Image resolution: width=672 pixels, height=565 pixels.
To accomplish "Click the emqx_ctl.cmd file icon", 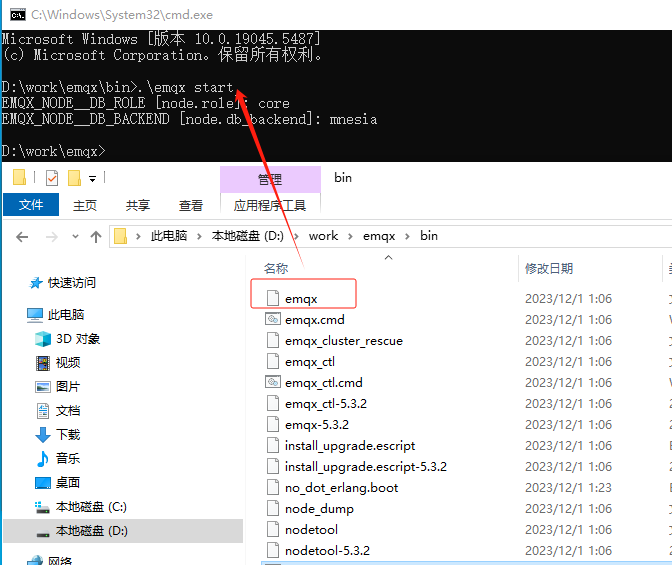I will [x=273, y=382].
